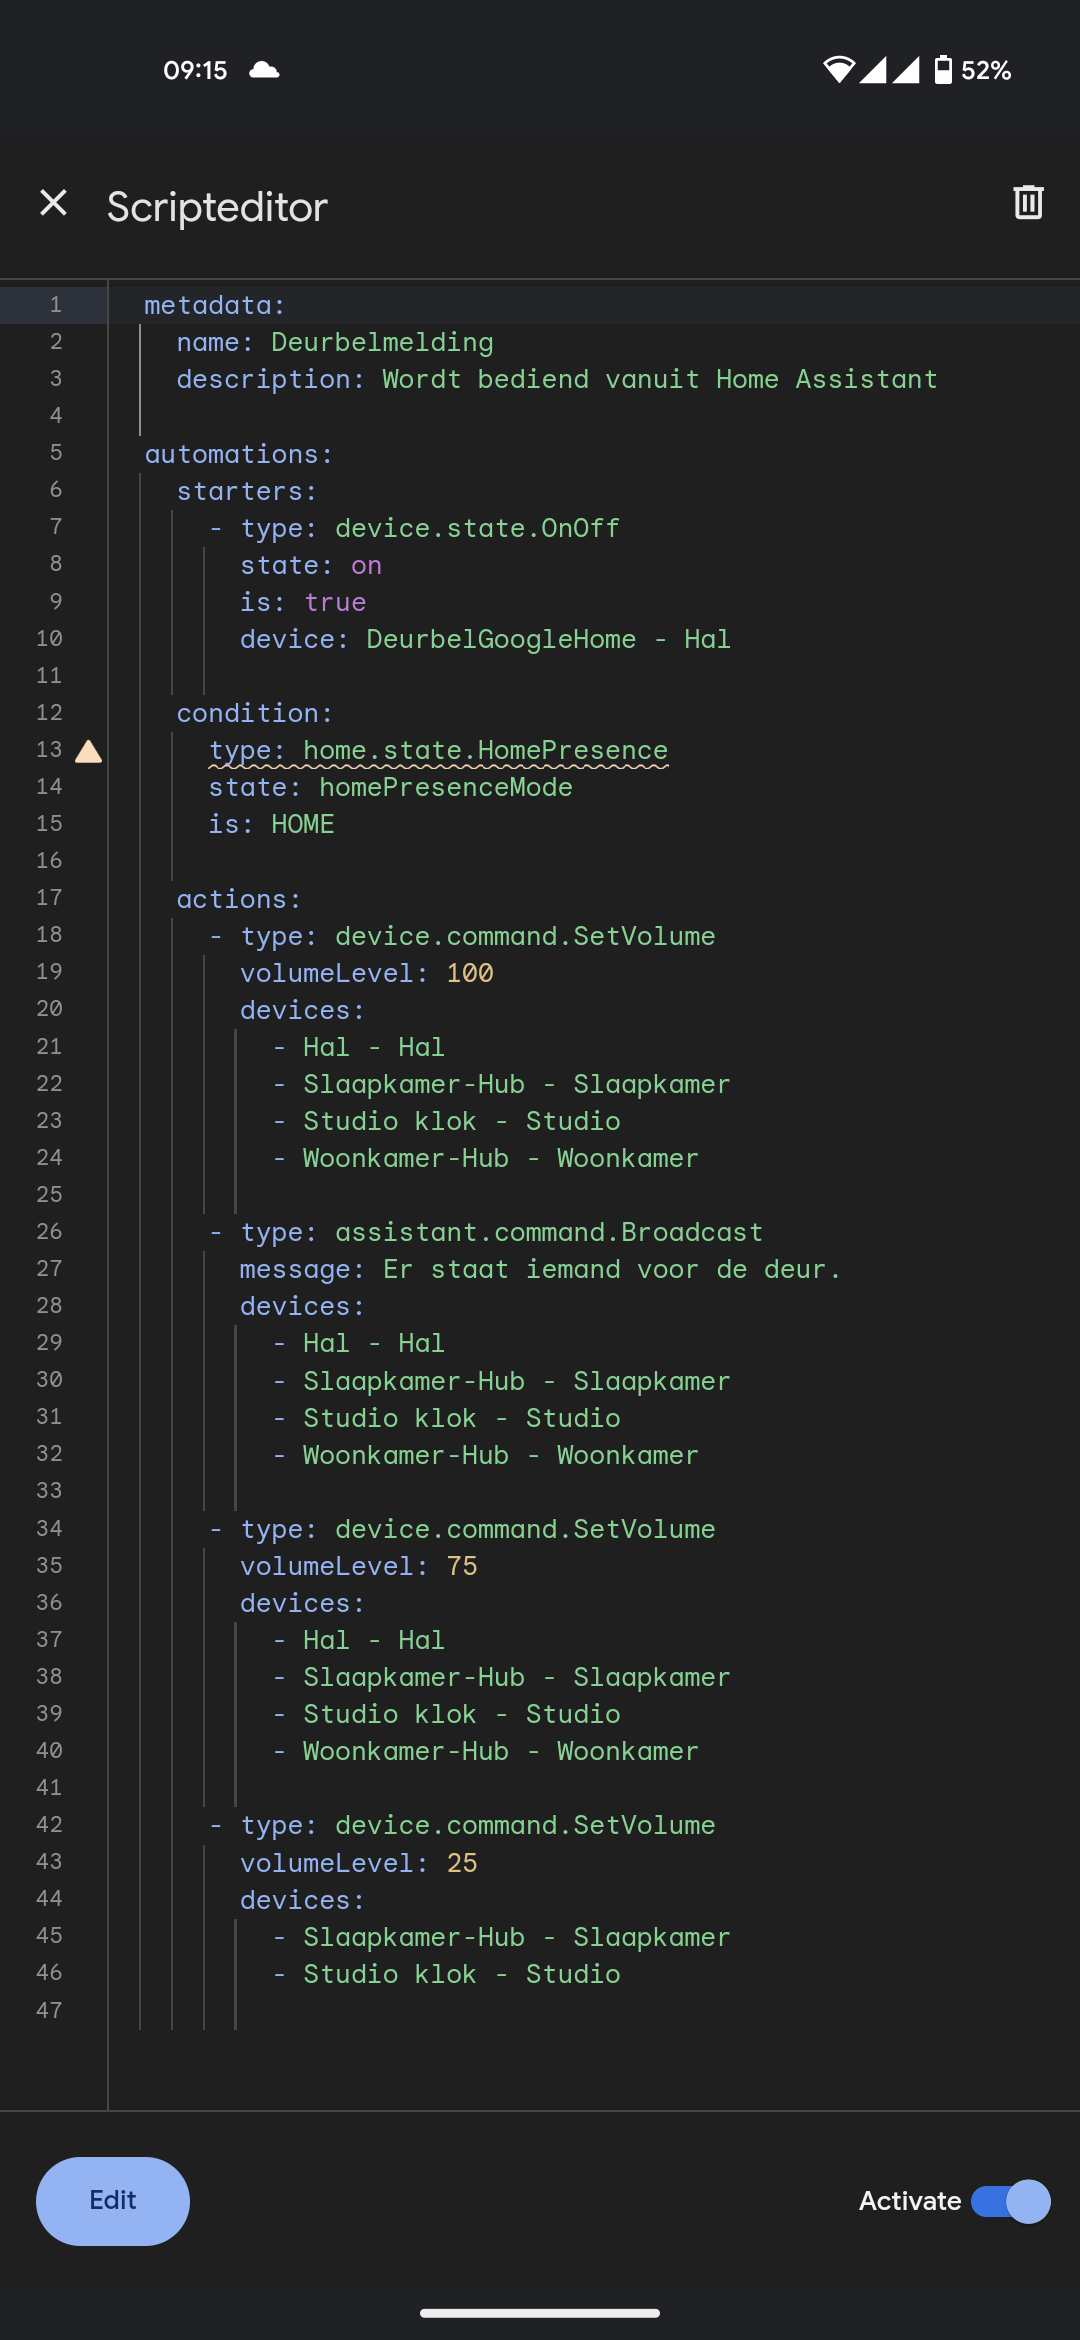Select the underlined home.state.HomePresence type text
Viewport: 1080px width, 2340px height.
pos(485,750)
